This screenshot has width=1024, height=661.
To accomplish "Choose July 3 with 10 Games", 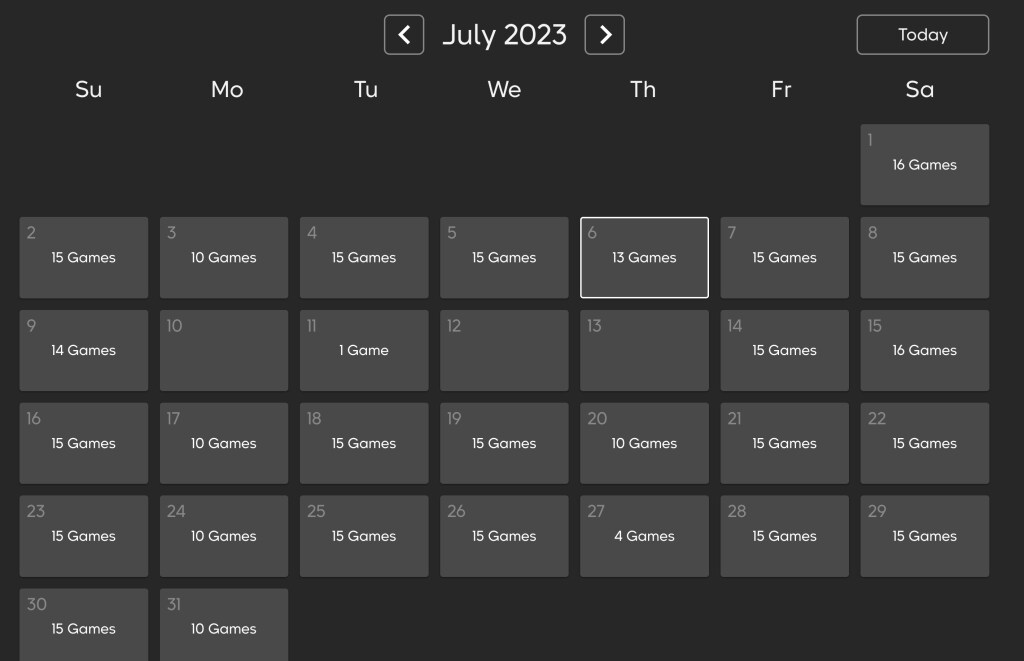I will [224, 257].
